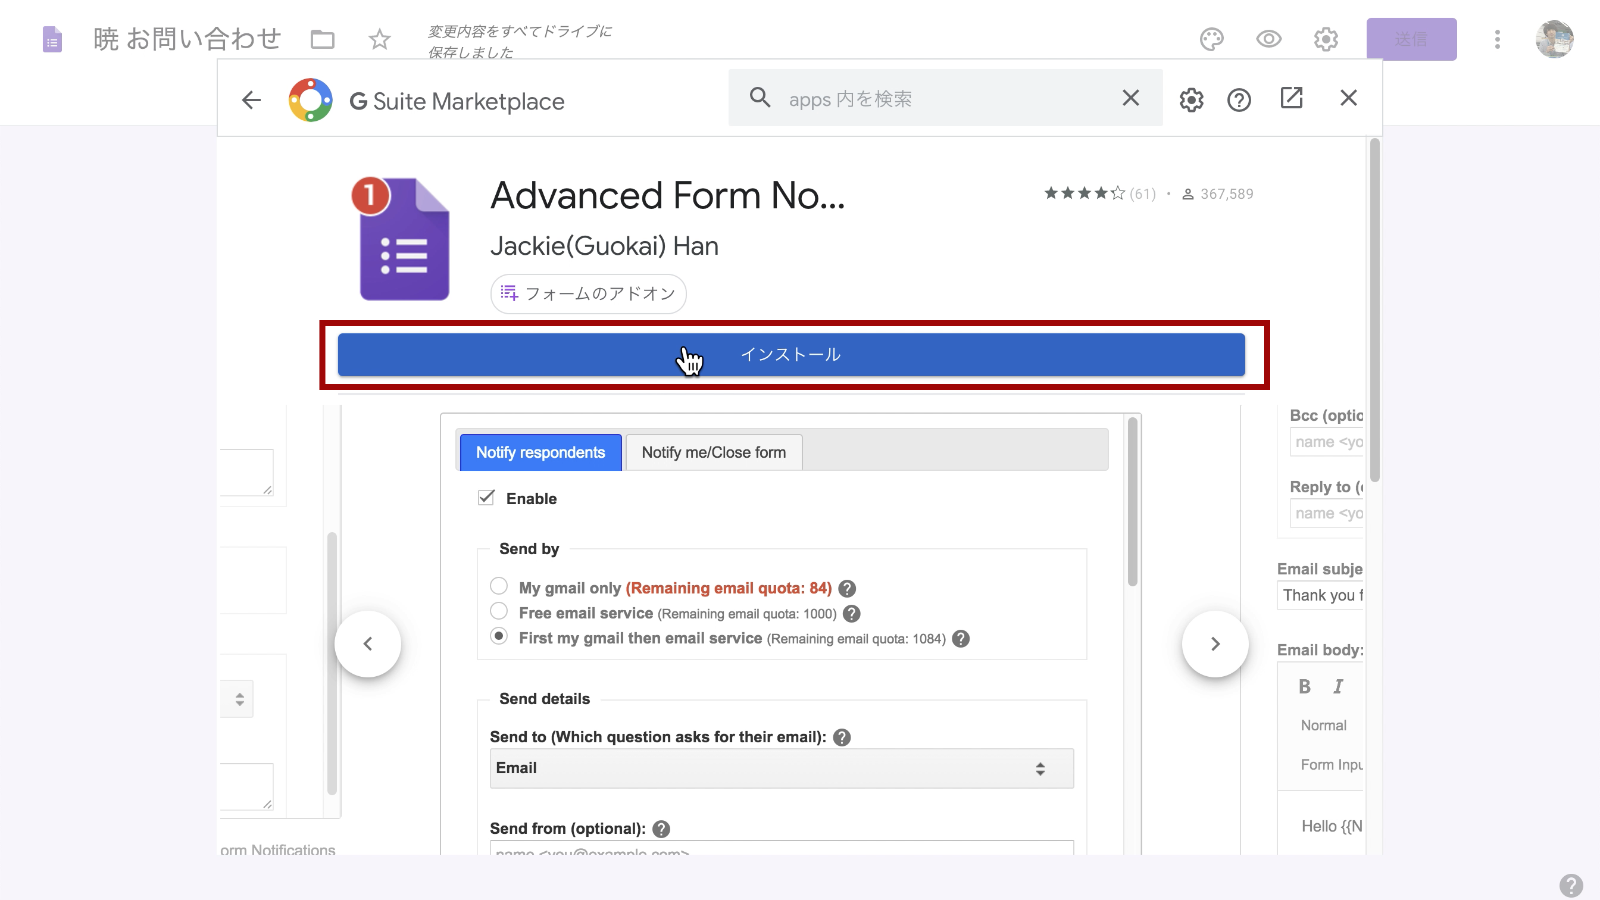Screen dimensions: 1600x900
Task: Open Marketplace in new window icon
Action: click(1292, 98)
